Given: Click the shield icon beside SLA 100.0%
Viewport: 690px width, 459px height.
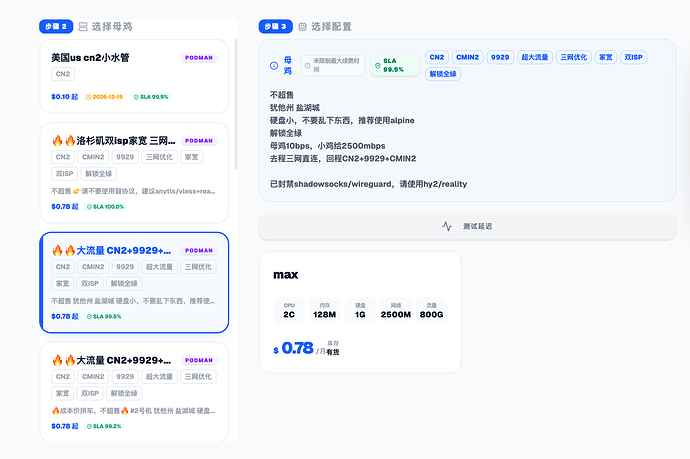Looking at the screenshot, I should pyautogui.click(x=89, y=207).
